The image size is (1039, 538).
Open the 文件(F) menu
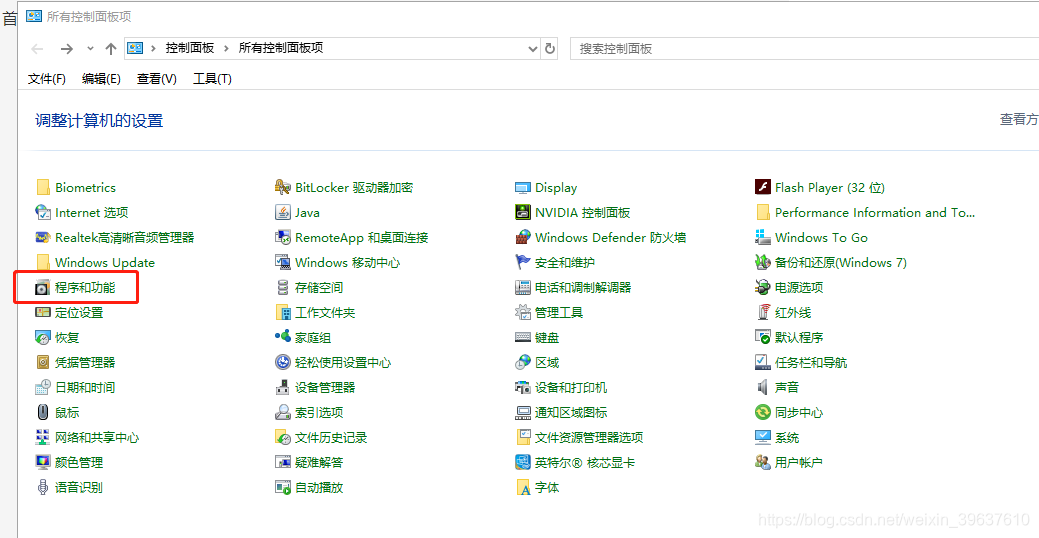tap(47, 79)
